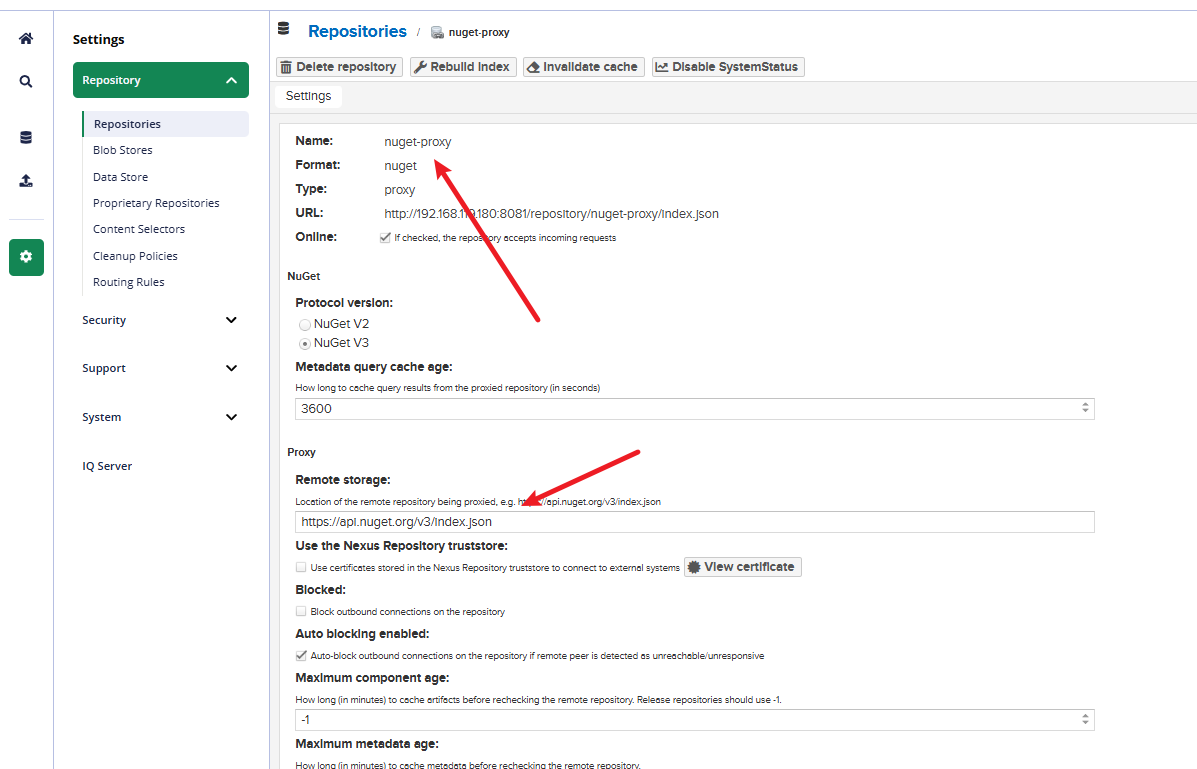Open the green settings gear icon
This screenshot has width=1197, height=769.
click(26, 257)
